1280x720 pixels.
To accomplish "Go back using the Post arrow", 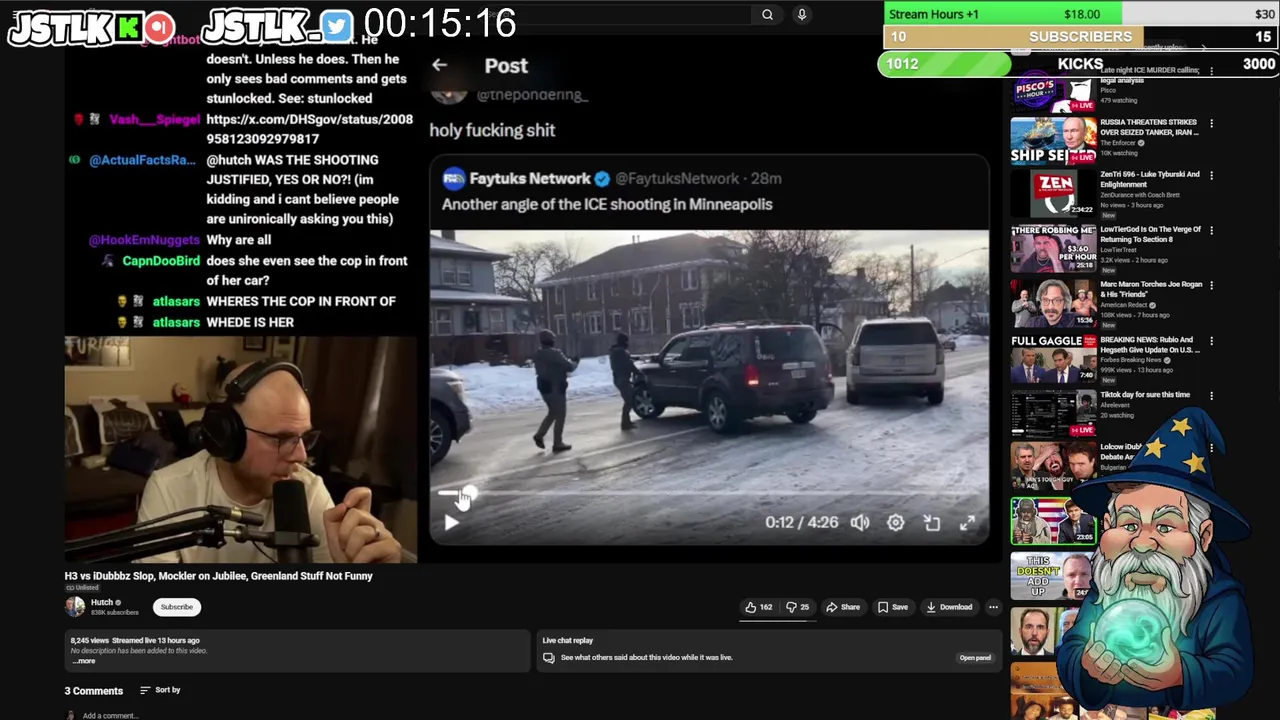I will pos(439,65).
